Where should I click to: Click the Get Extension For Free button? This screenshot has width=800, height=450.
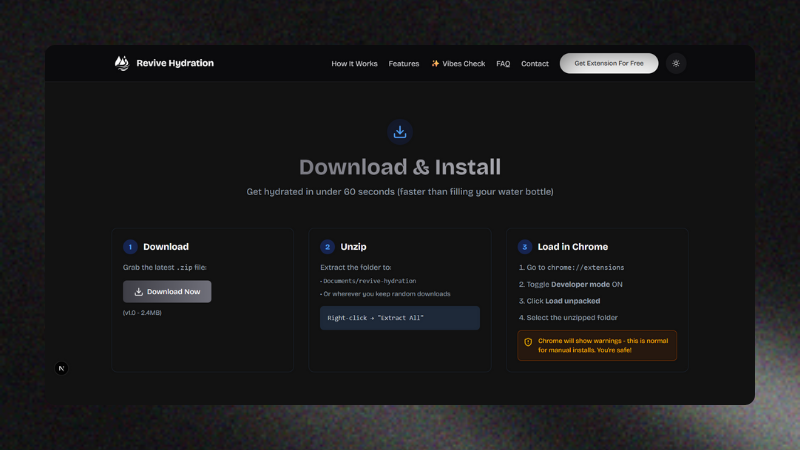click(x=609, y=63)
